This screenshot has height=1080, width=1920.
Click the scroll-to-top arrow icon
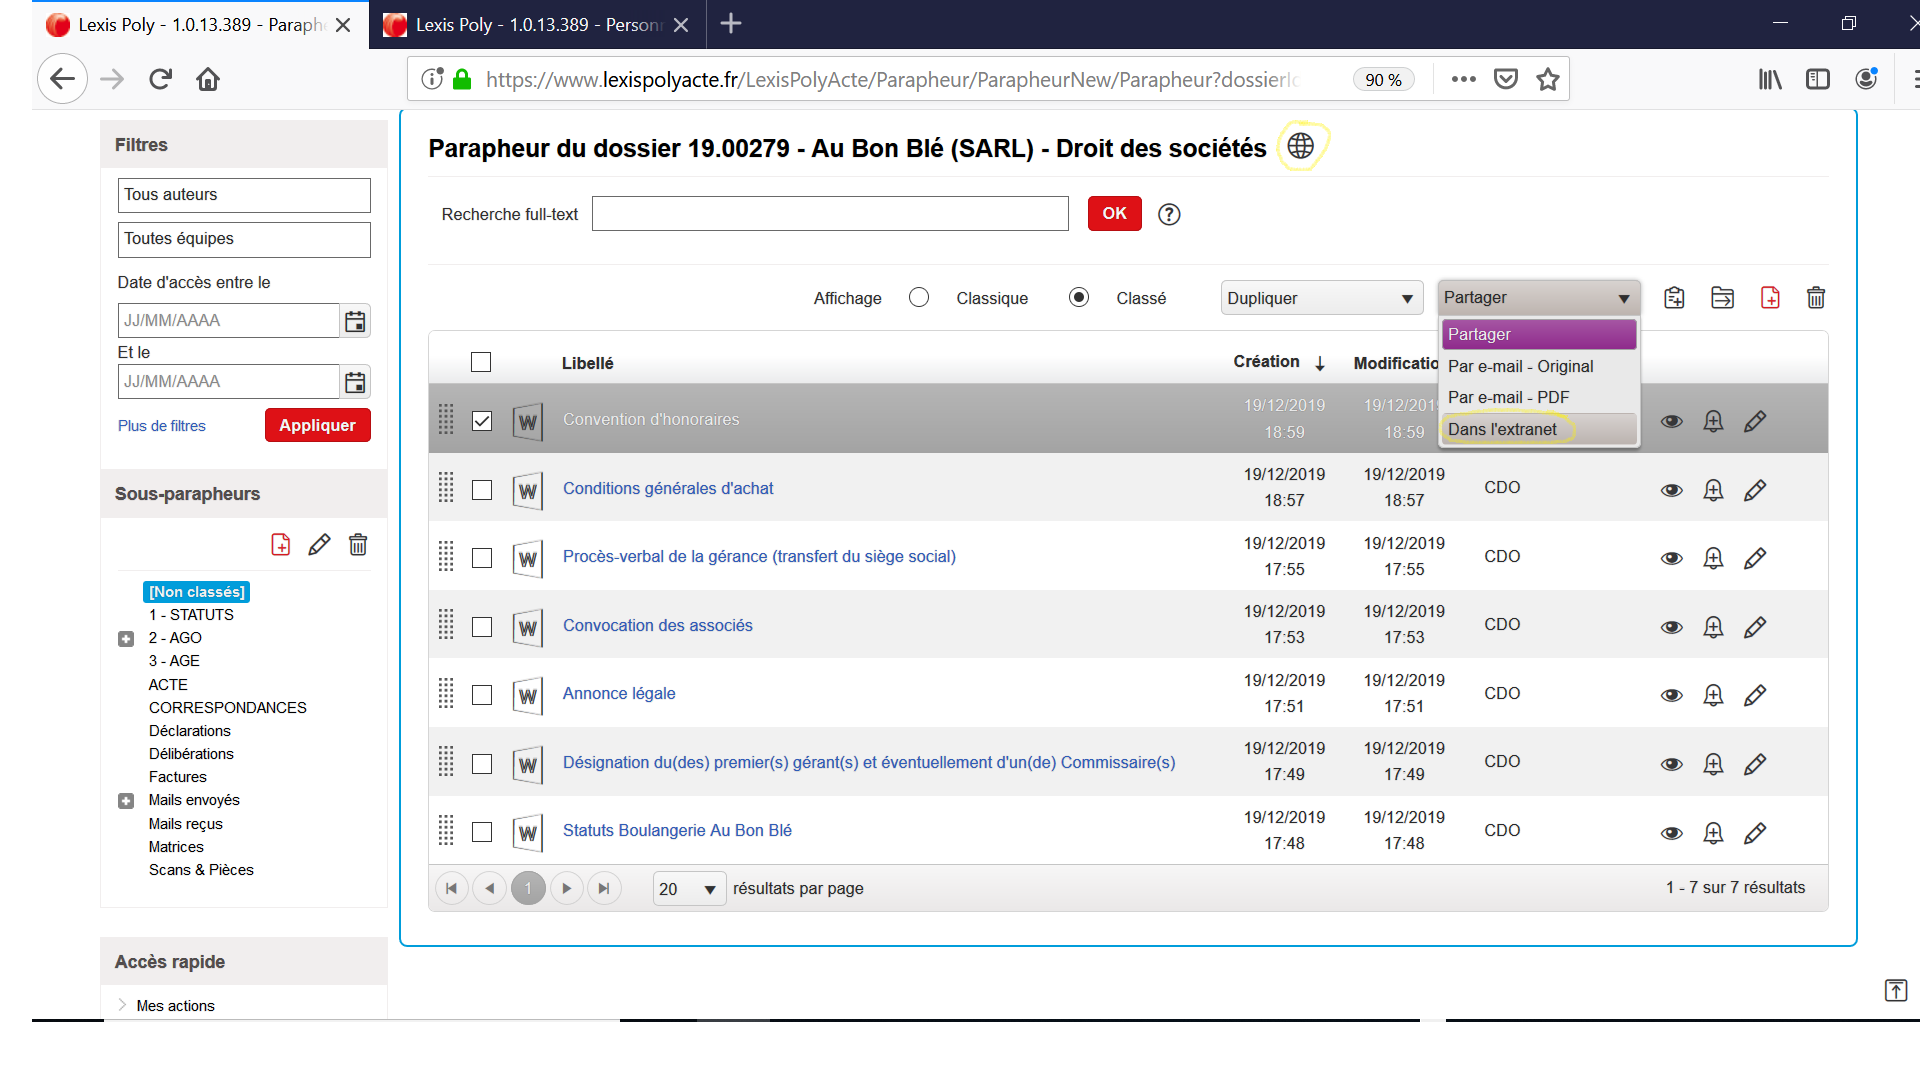(x=1896, y=990)
